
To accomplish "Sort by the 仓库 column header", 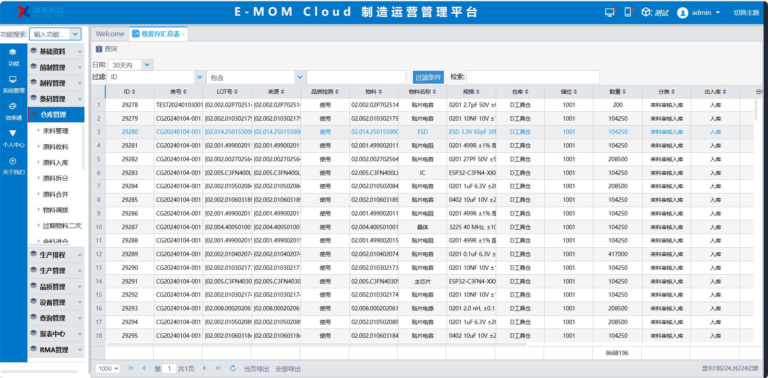I will tap(520, 92).
